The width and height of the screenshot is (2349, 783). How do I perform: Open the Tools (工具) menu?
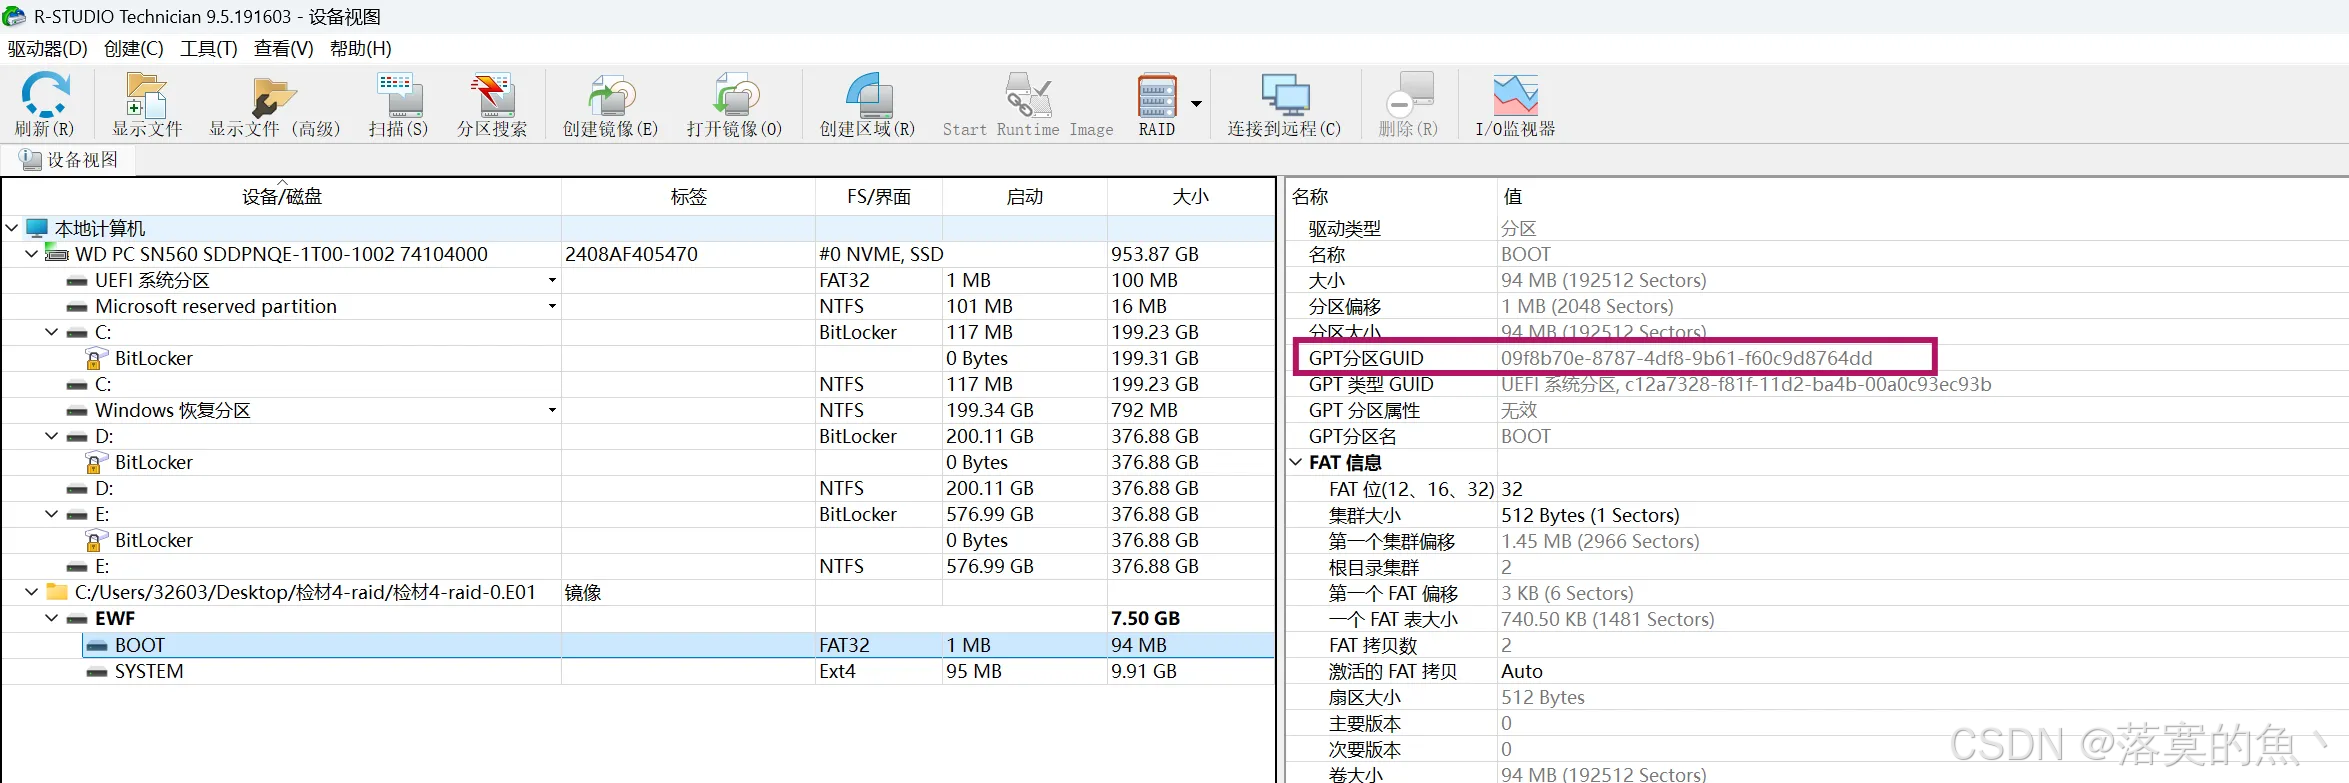coord(209,48)
